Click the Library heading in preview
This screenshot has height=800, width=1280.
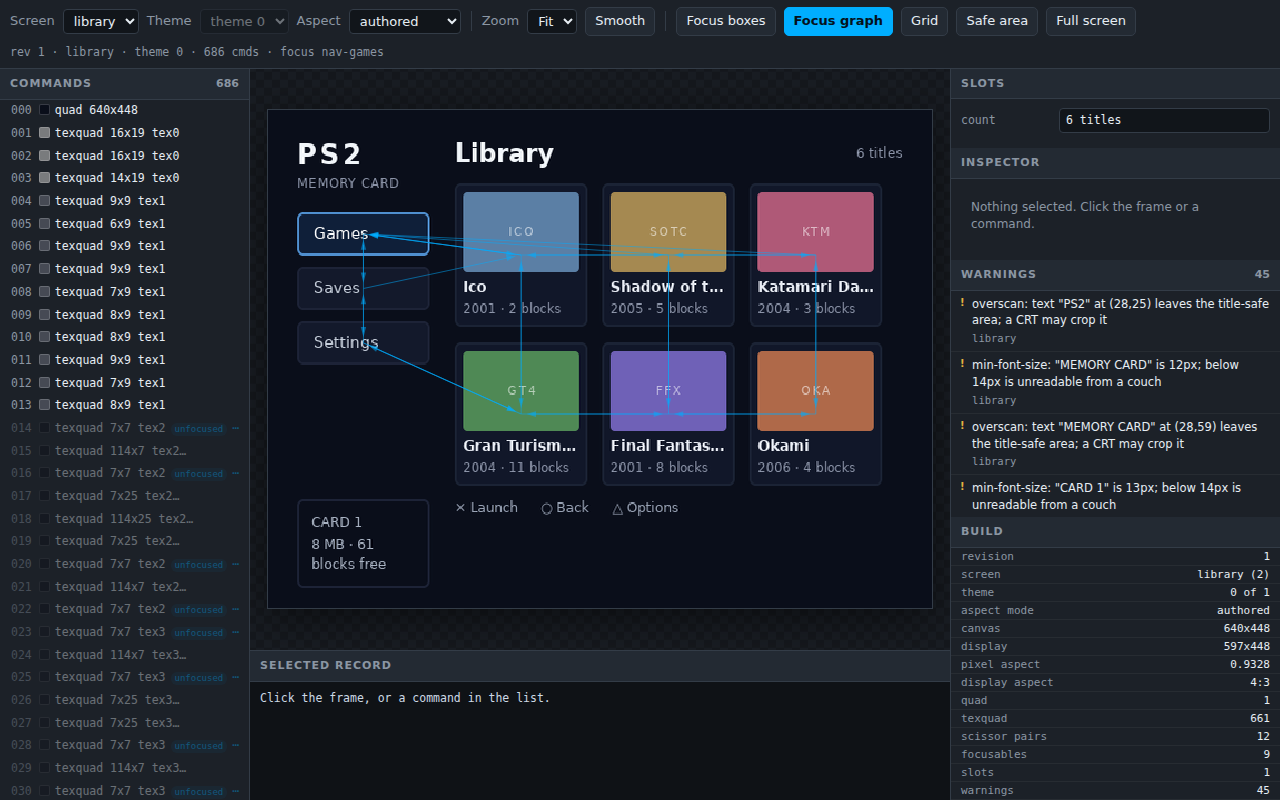coord(504,153)
